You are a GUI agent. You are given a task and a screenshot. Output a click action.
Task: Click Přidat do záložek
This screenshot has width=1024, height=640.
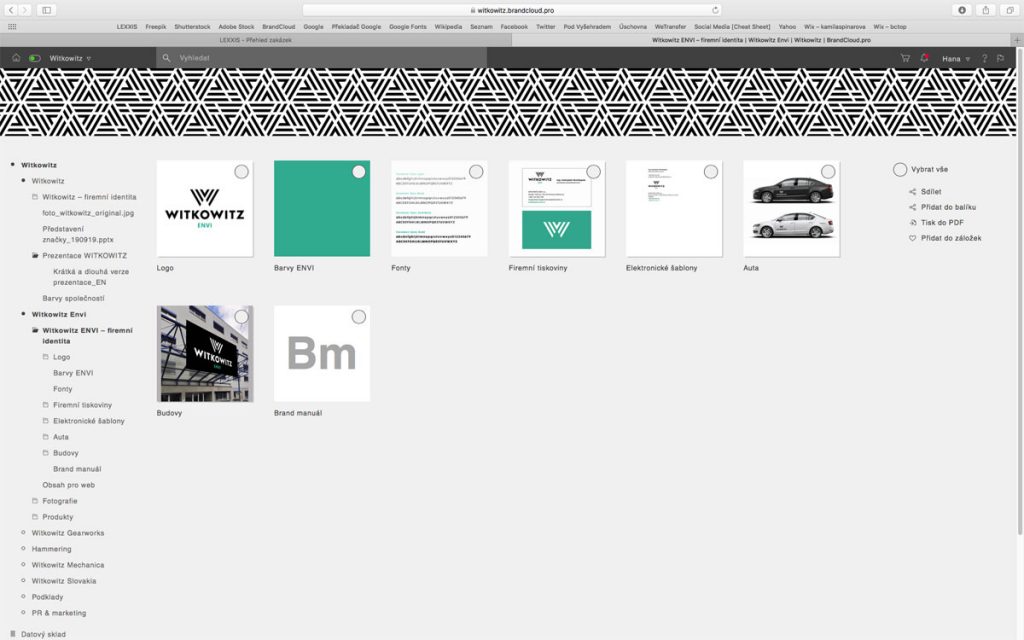pyautogui.click(x=951, y=238)
